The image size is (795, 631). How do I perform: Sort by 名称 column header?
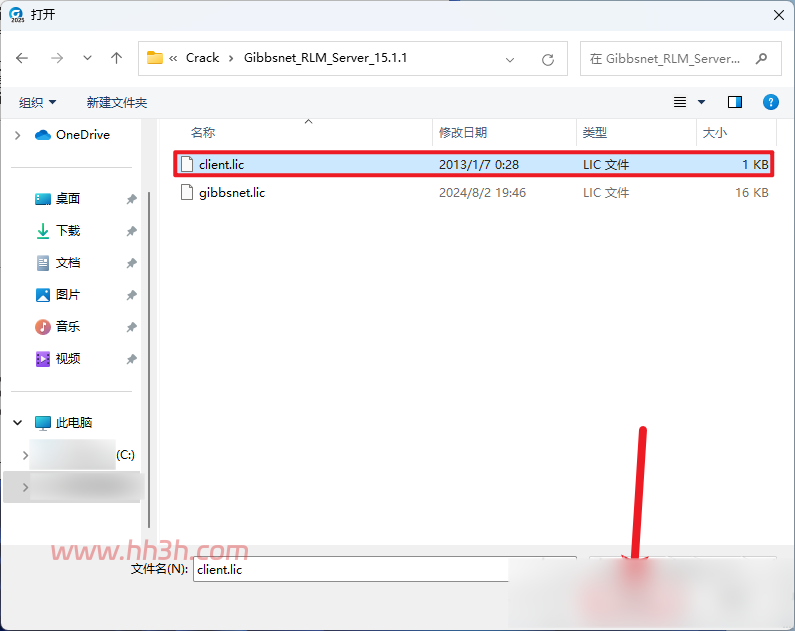[203, 133]
